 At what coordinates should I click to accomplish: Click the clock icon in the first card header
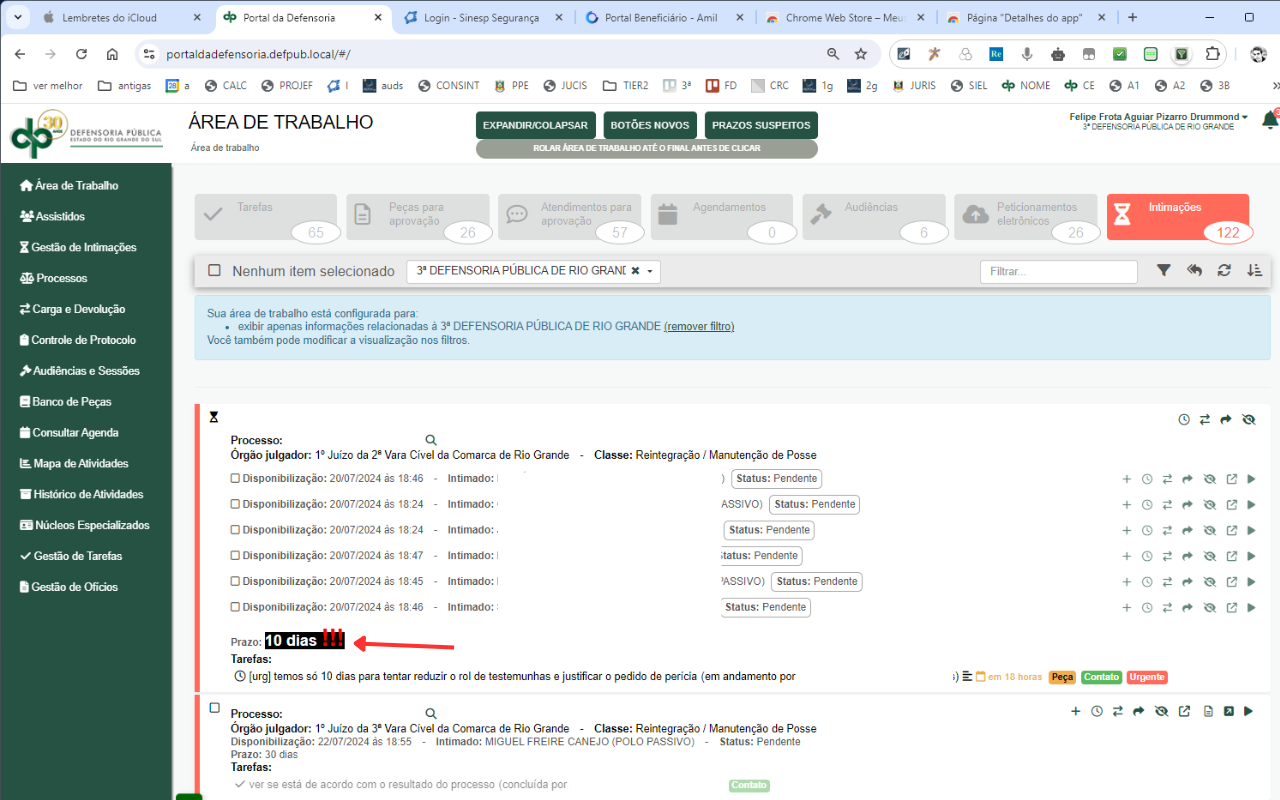coord(1184,420)
